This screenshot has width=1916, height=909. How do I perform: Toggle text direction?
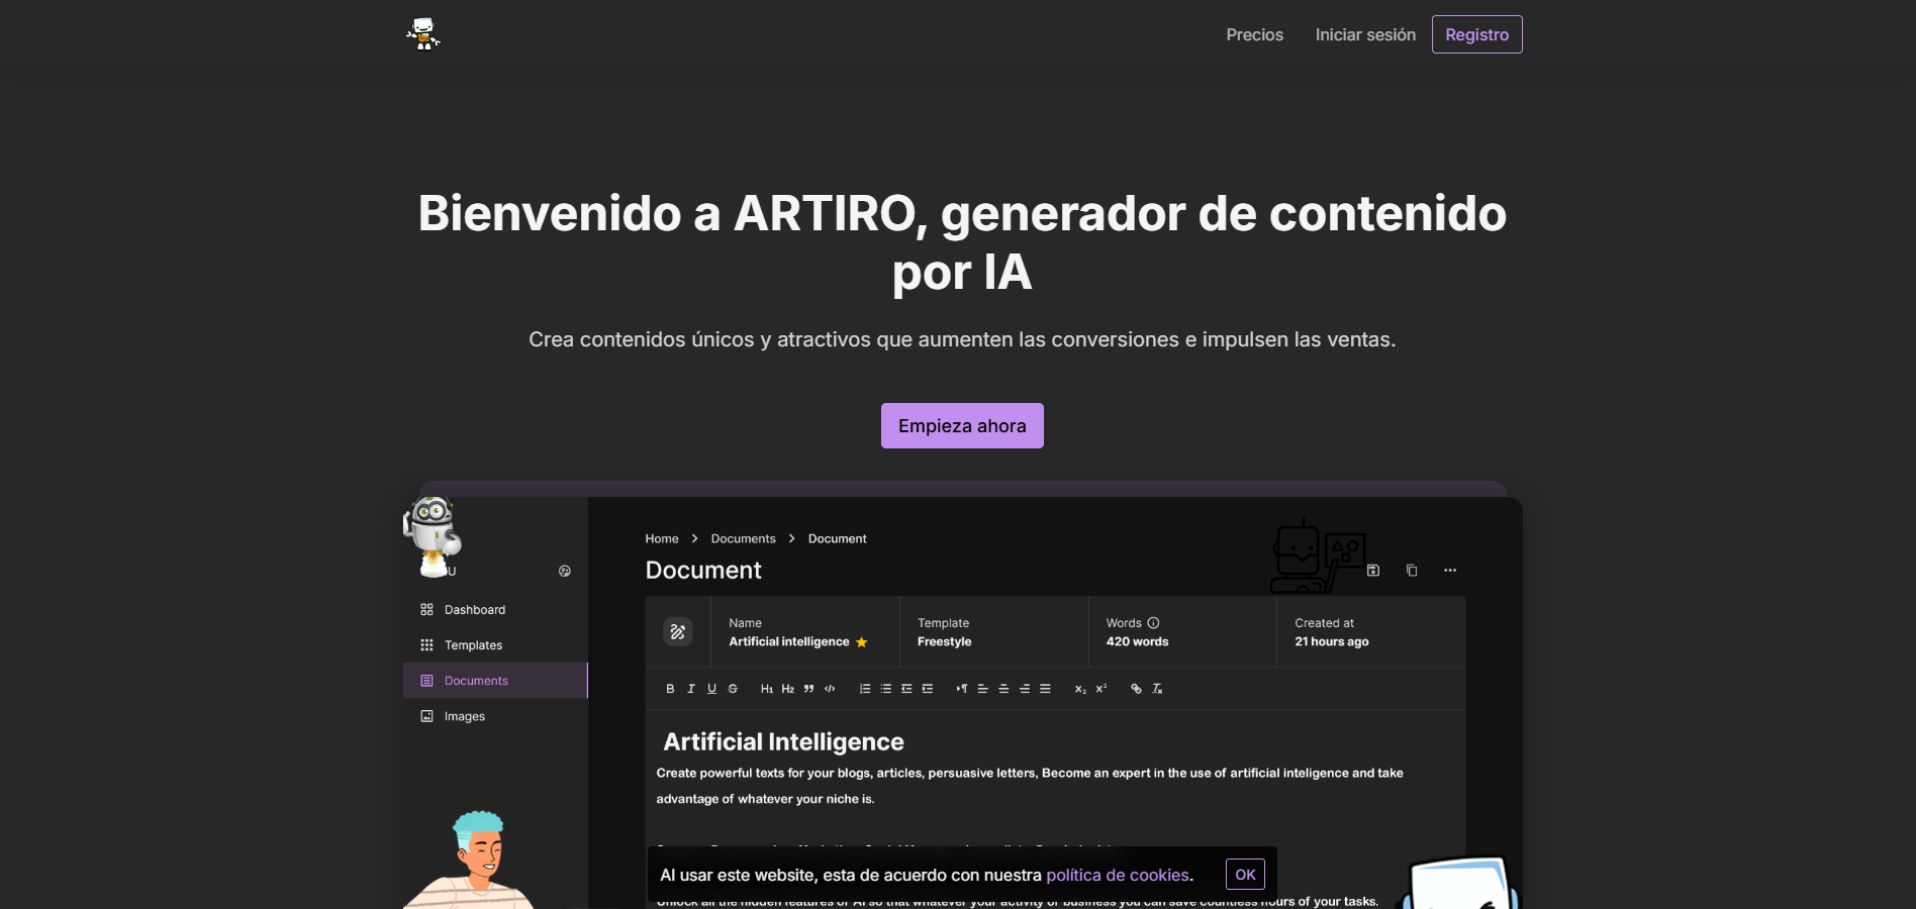pyautogui.click(x=962, y=689)
